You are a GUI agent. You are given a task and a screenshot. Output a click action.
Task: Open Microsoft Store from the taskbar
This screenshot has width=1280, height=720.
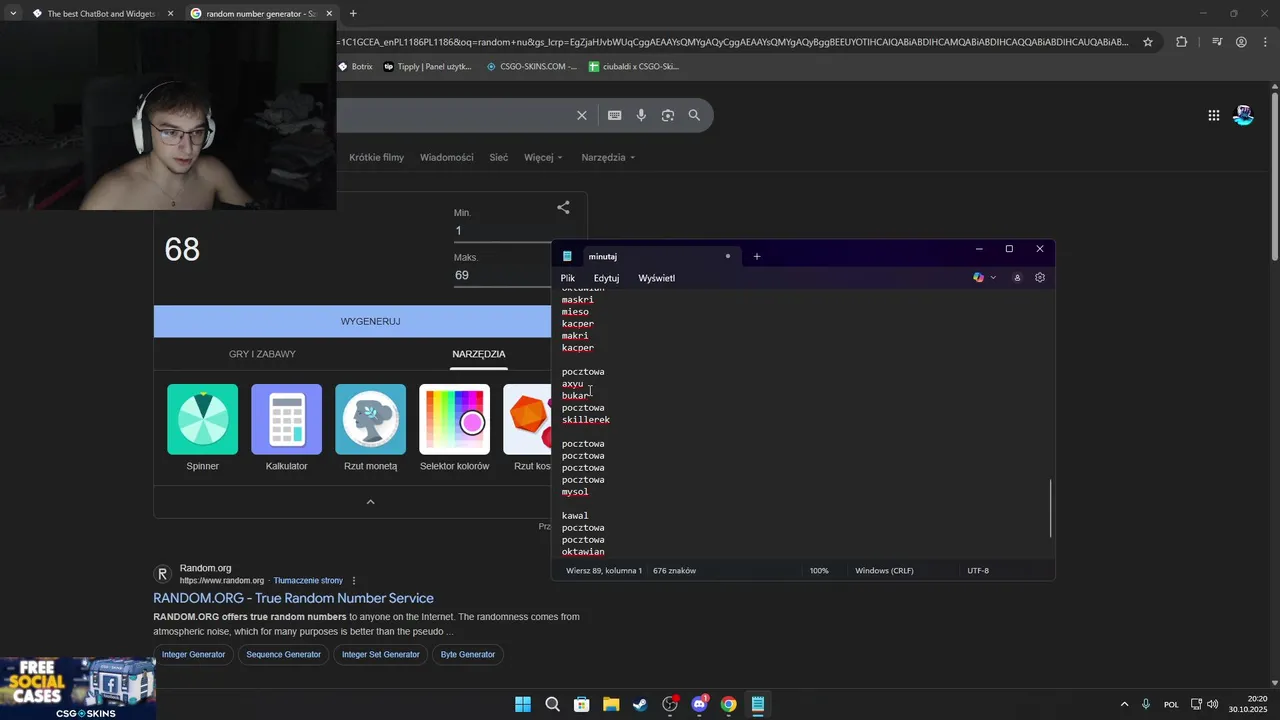coord(581,704)
